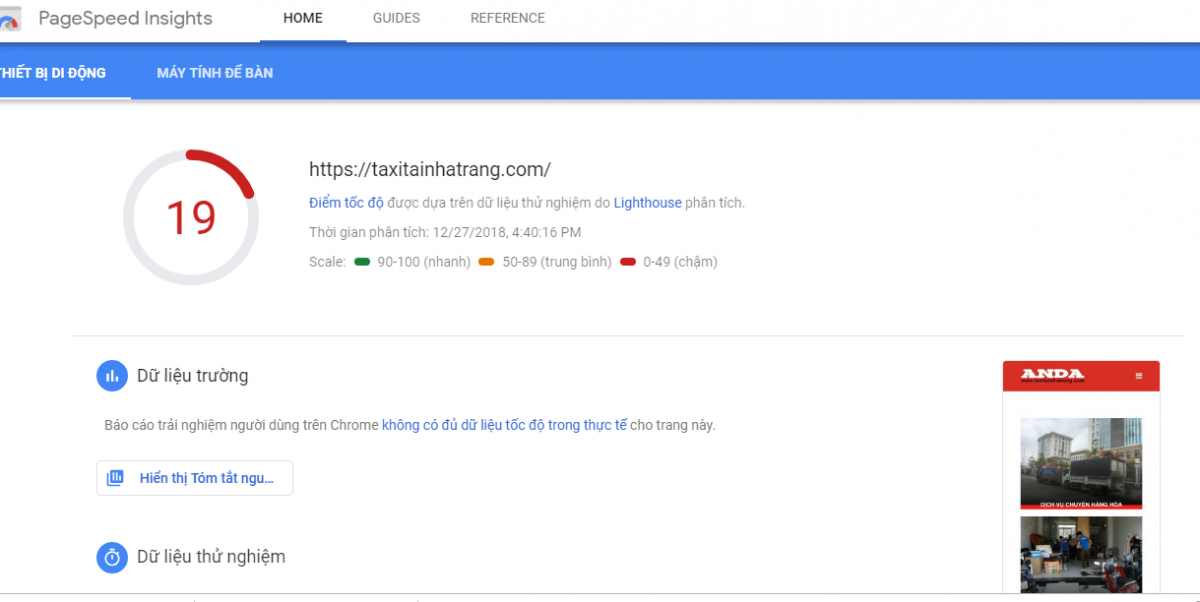Open the HOME tab
This screenshot has height=602, width=1200.
click(x=302, y=18)
